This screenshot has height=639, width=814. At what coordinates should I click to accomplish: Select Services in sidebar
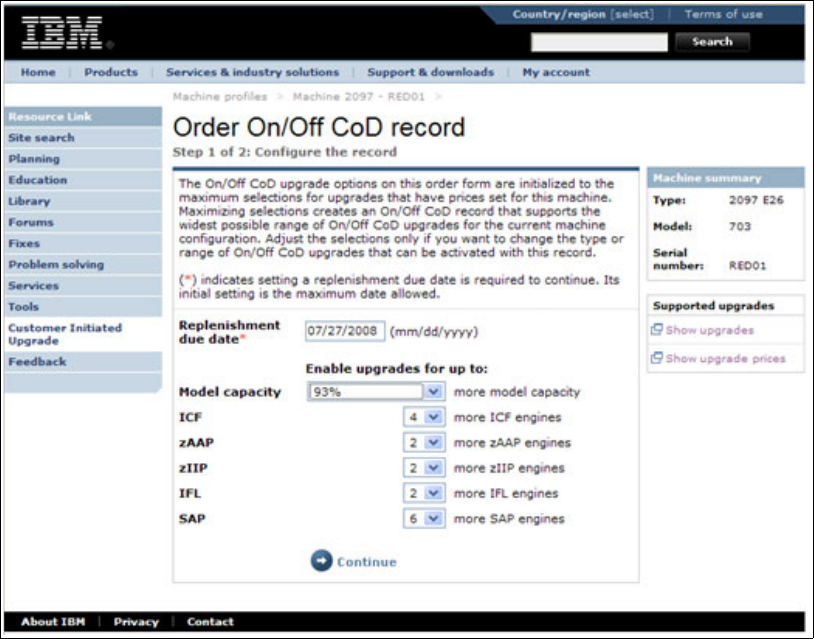83,285
